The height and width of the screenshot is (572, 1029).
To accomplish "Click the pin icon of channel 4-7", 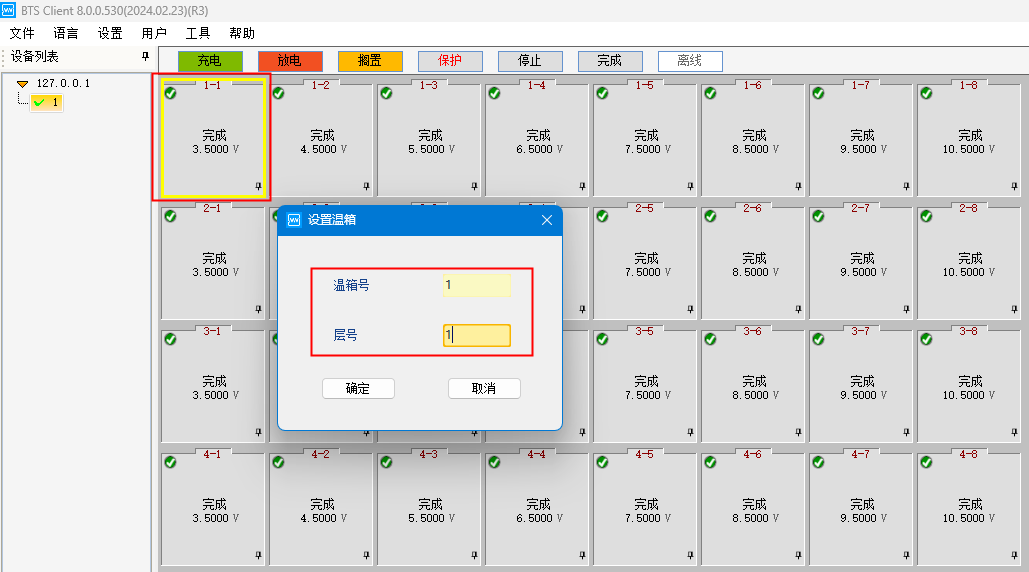I will tap(906, 555).
